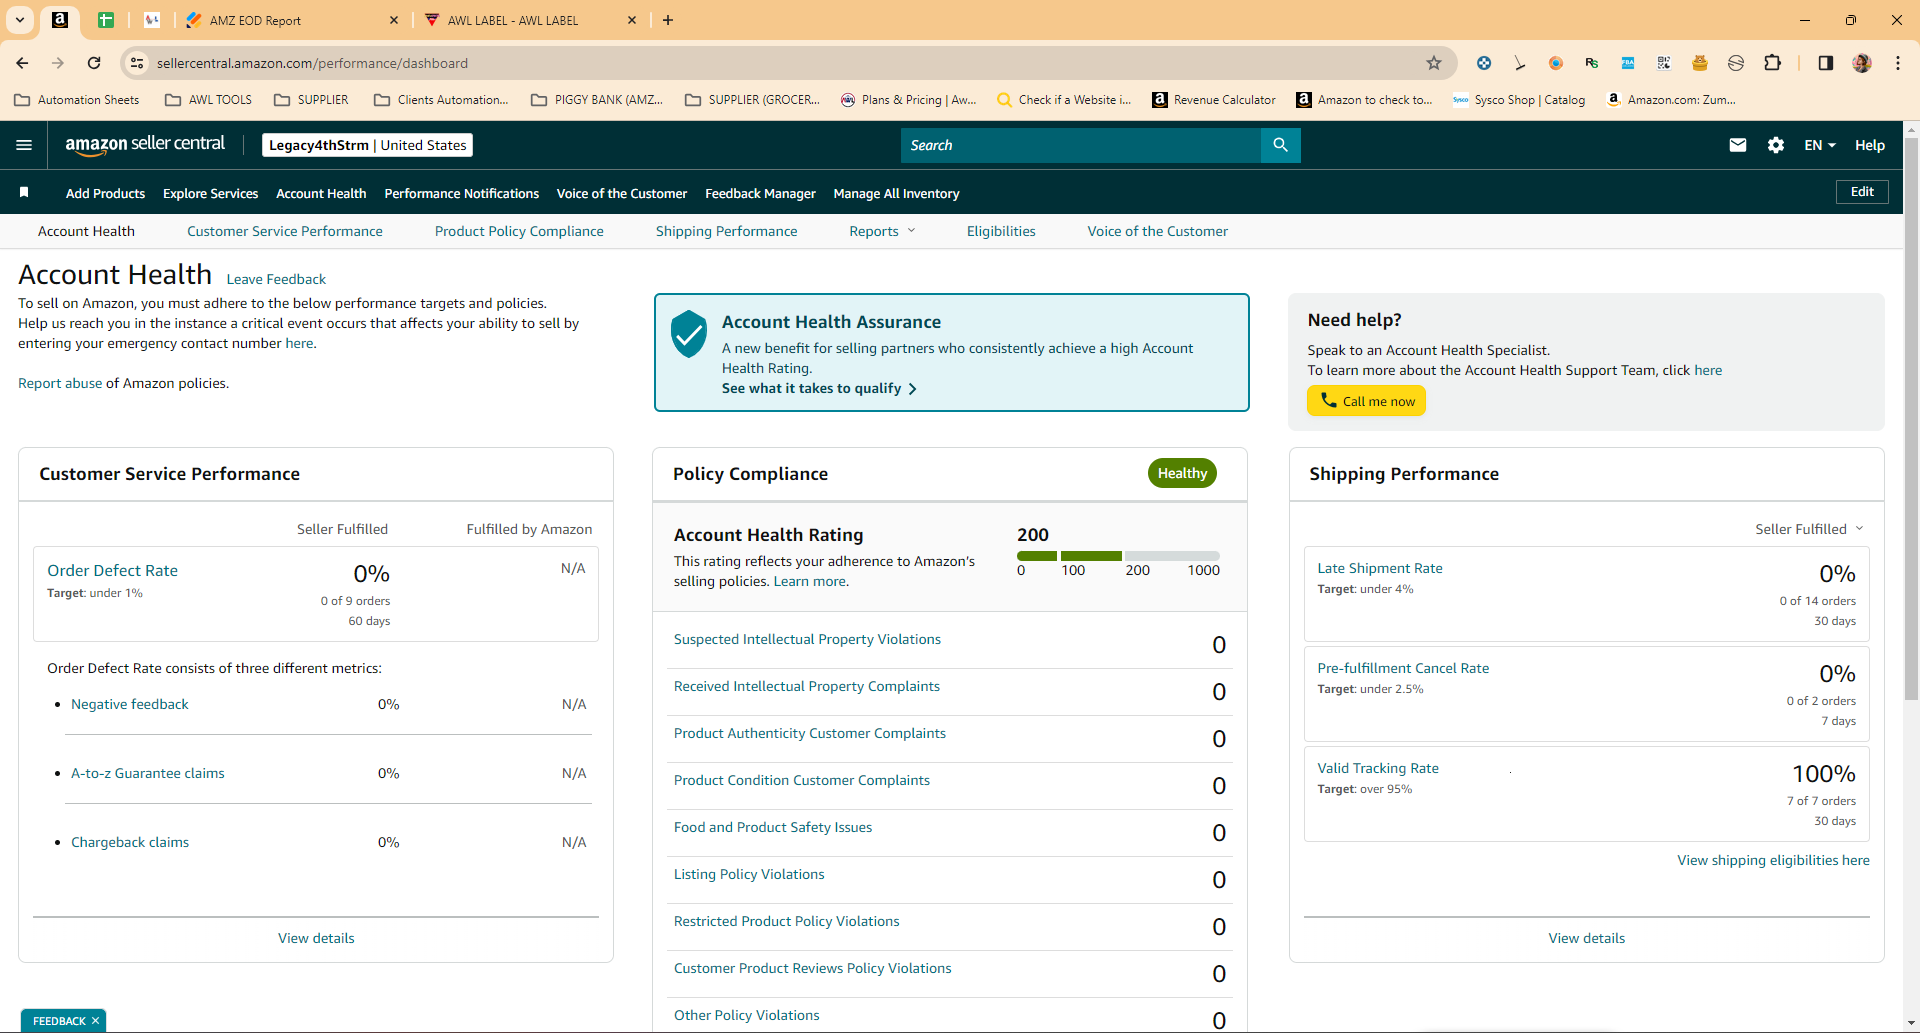Expand the Reports dropdown
Screen dimensions: 1920x1033
coord(882,231)
